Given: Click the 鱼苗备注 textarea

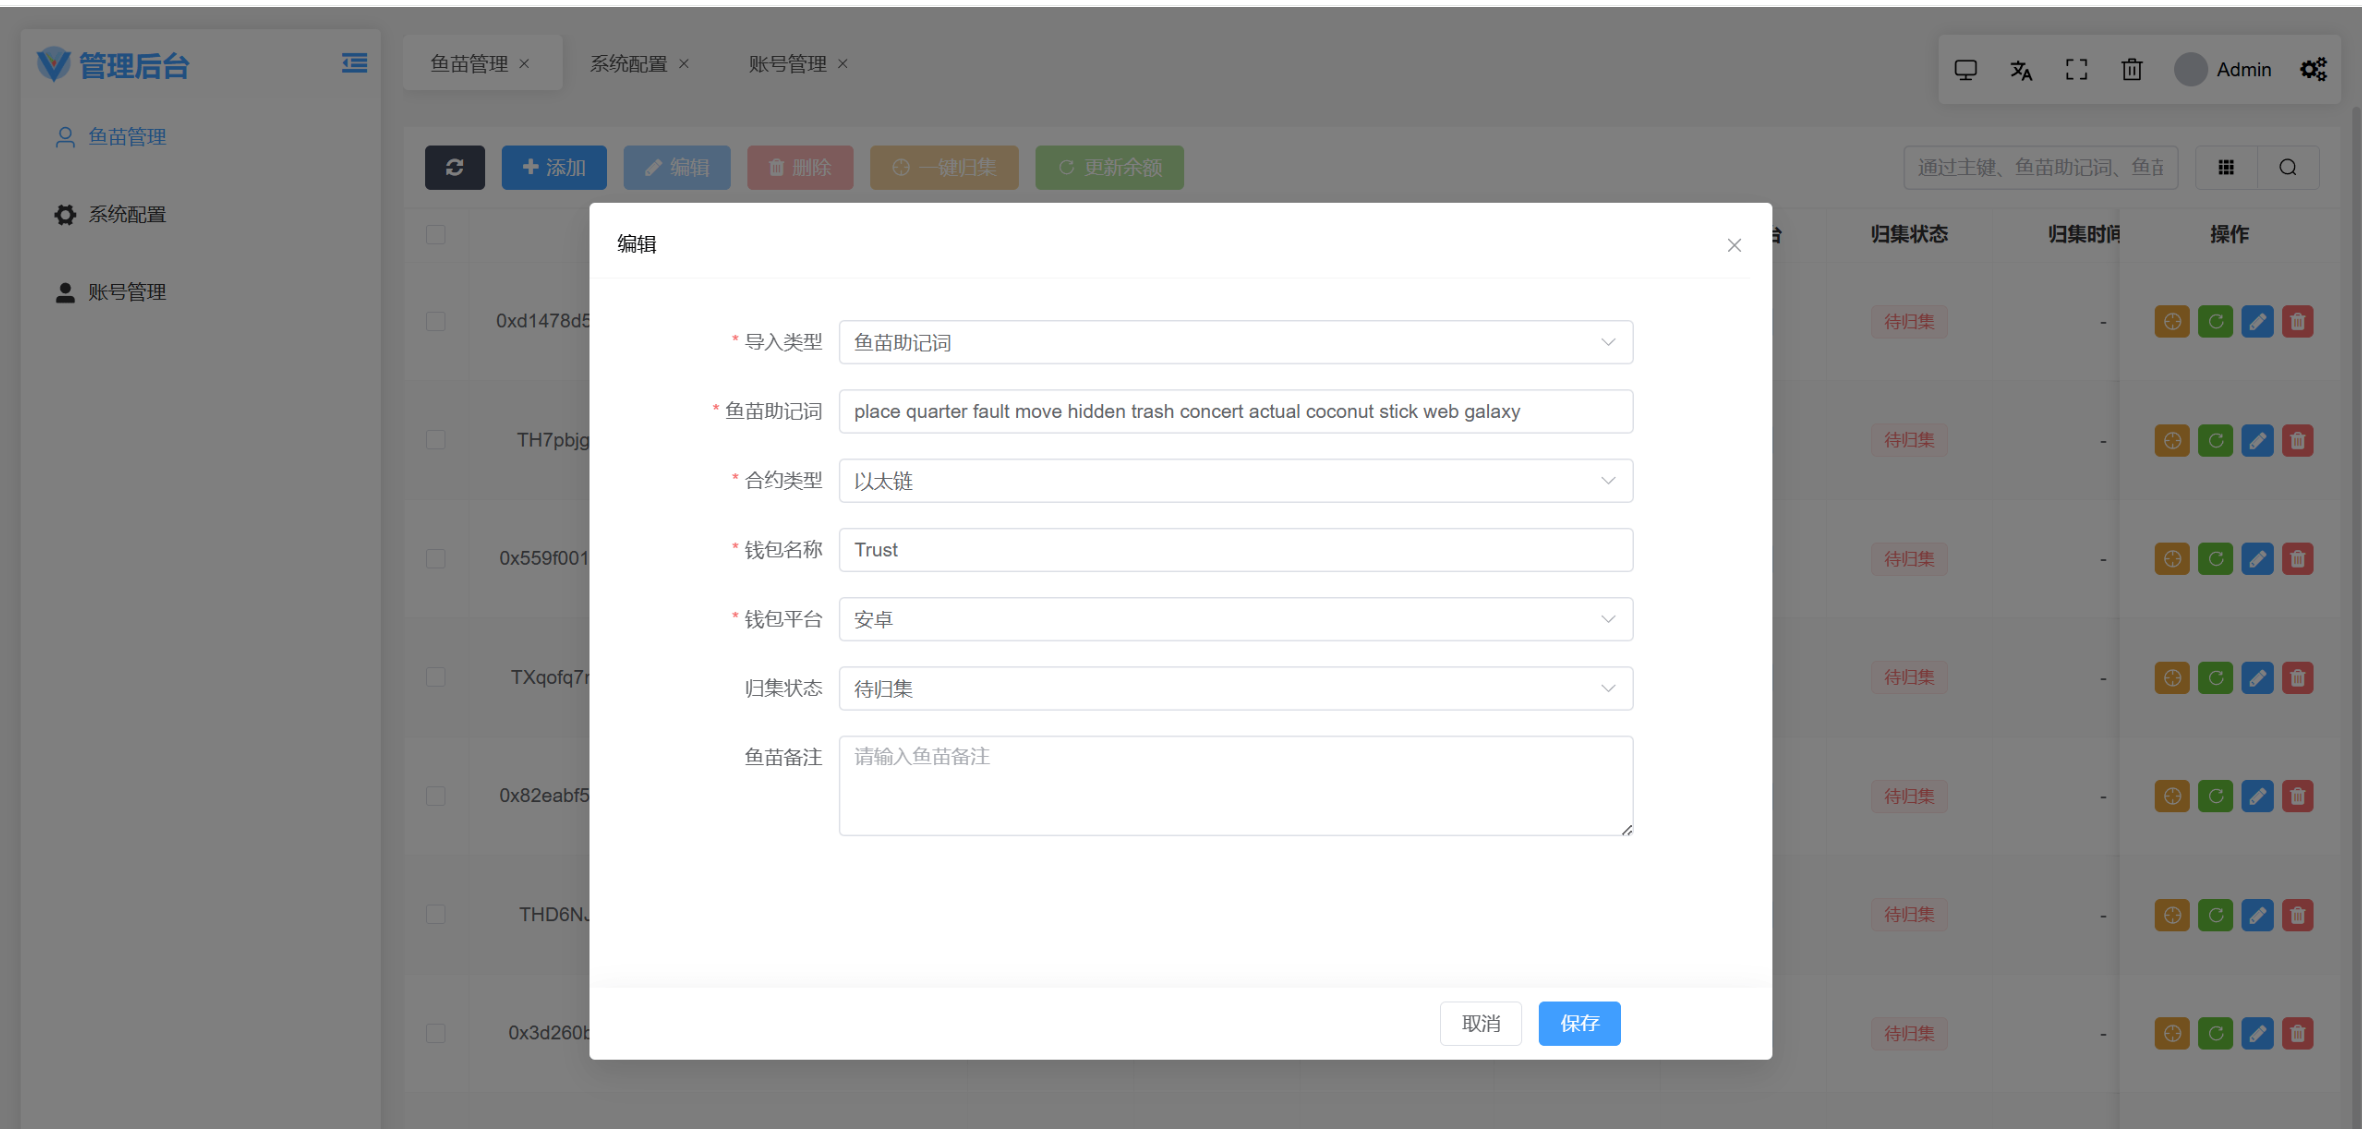Looking at the screenshot, I should point(1235,785).
